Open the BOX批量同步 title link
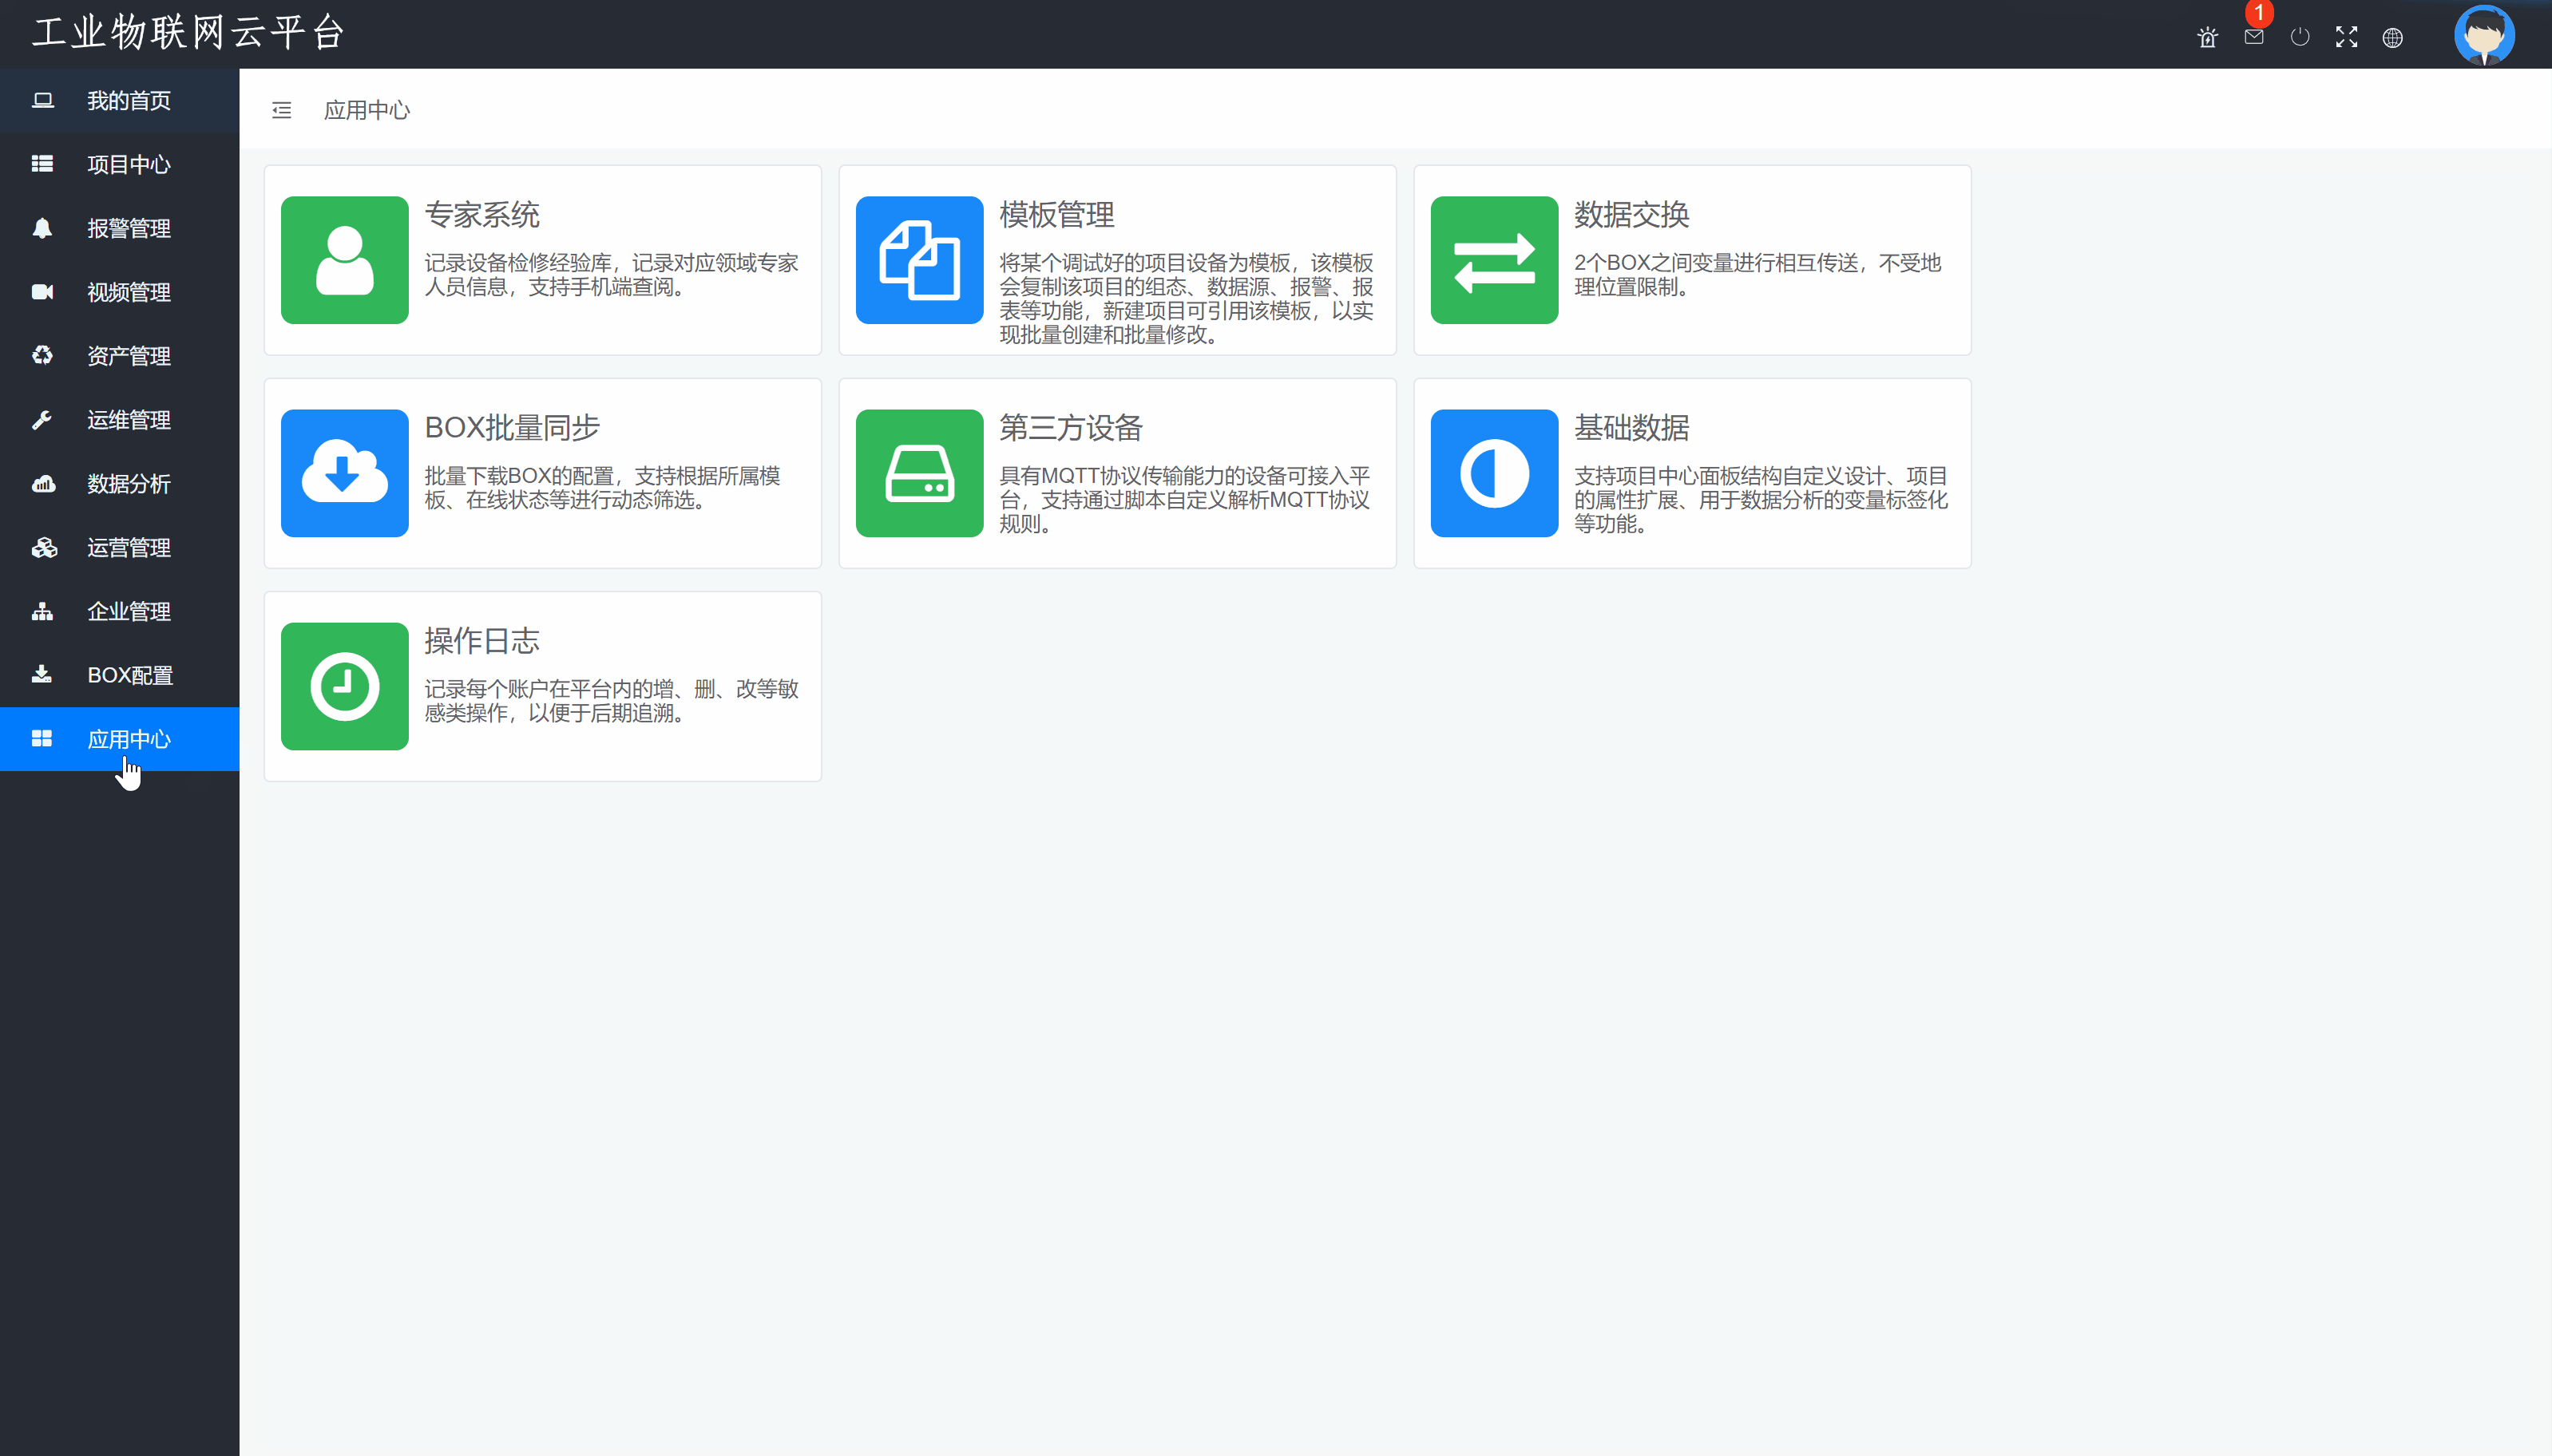Screen dimensions: 2552x1456 pos(512,428)
